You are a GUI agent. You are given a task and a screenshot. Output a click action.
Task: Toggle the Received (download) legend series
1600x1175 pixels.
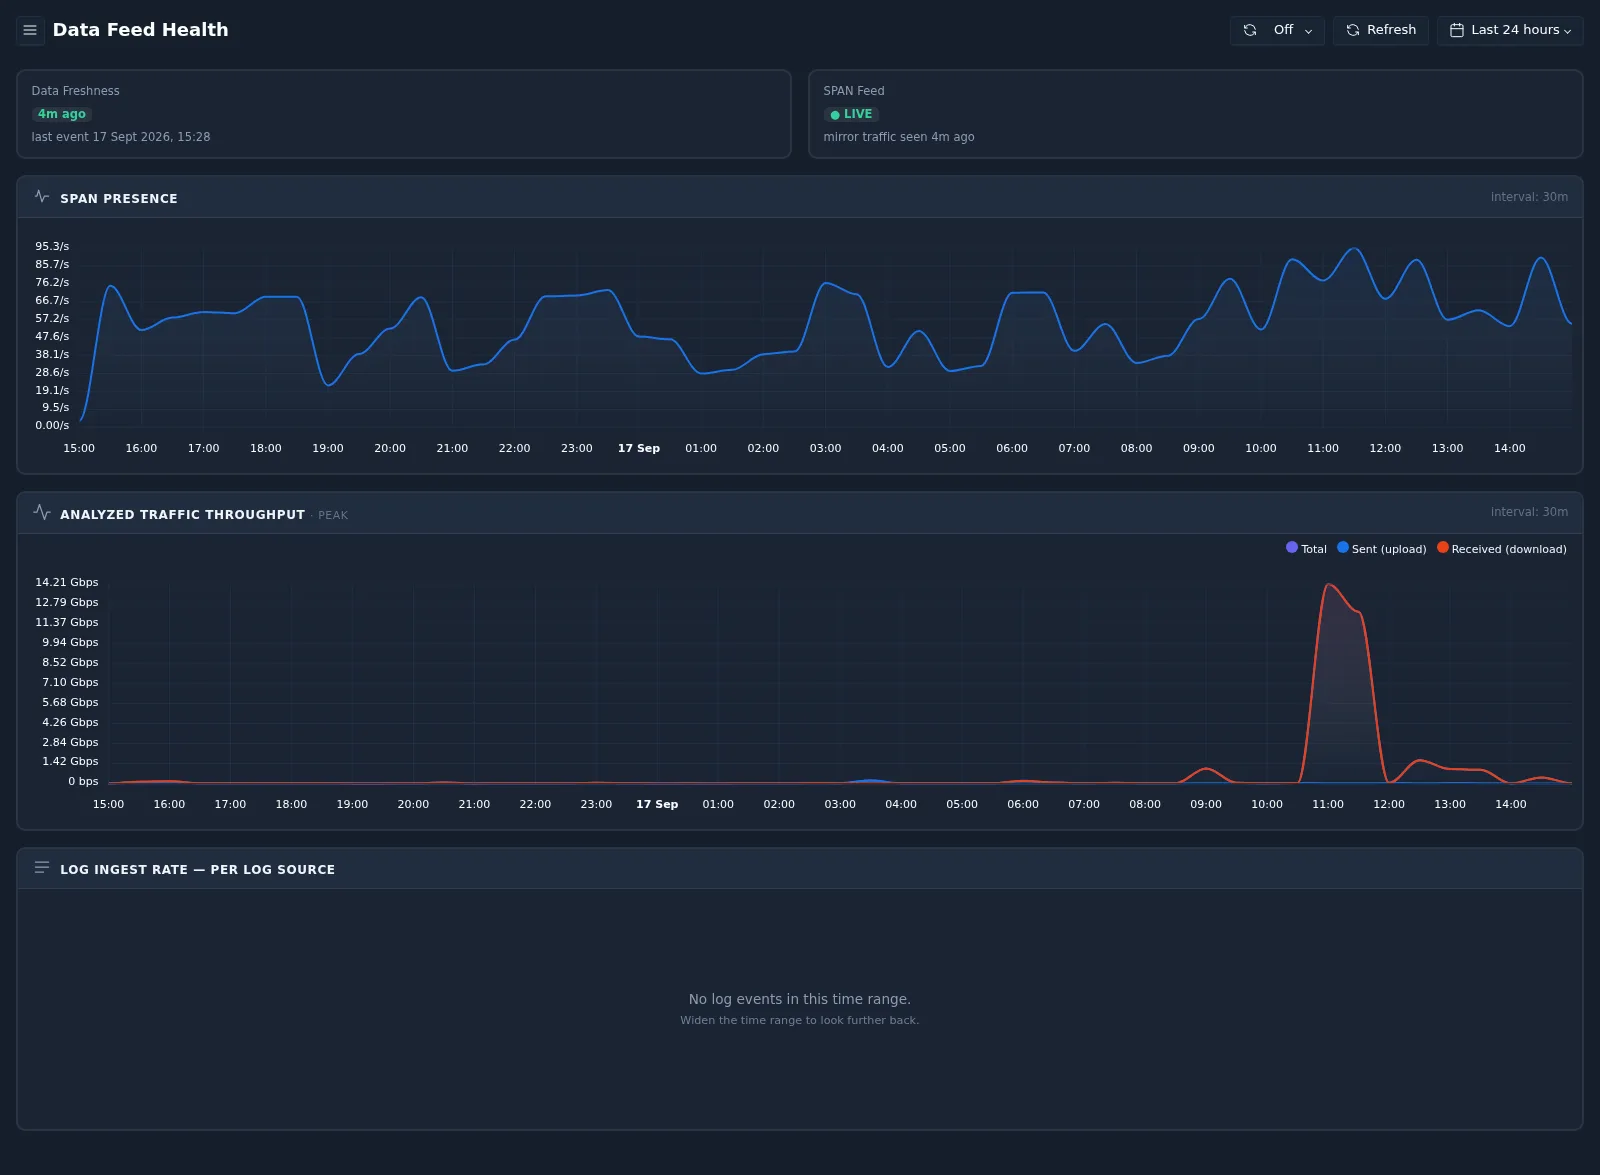pyautogui.click(x=1502, y=548)
